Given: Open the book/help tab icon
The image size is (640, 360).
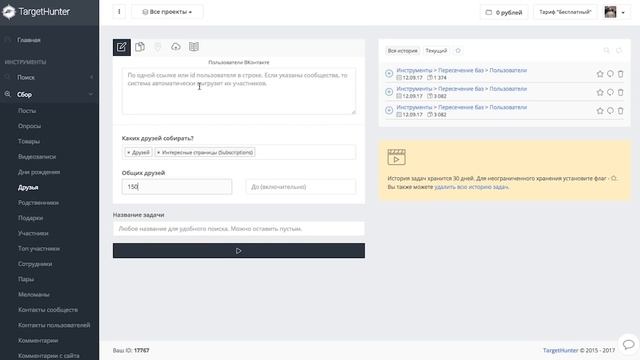Looking at the screenshot, I should pyautogui.click(x=194, y=47).
